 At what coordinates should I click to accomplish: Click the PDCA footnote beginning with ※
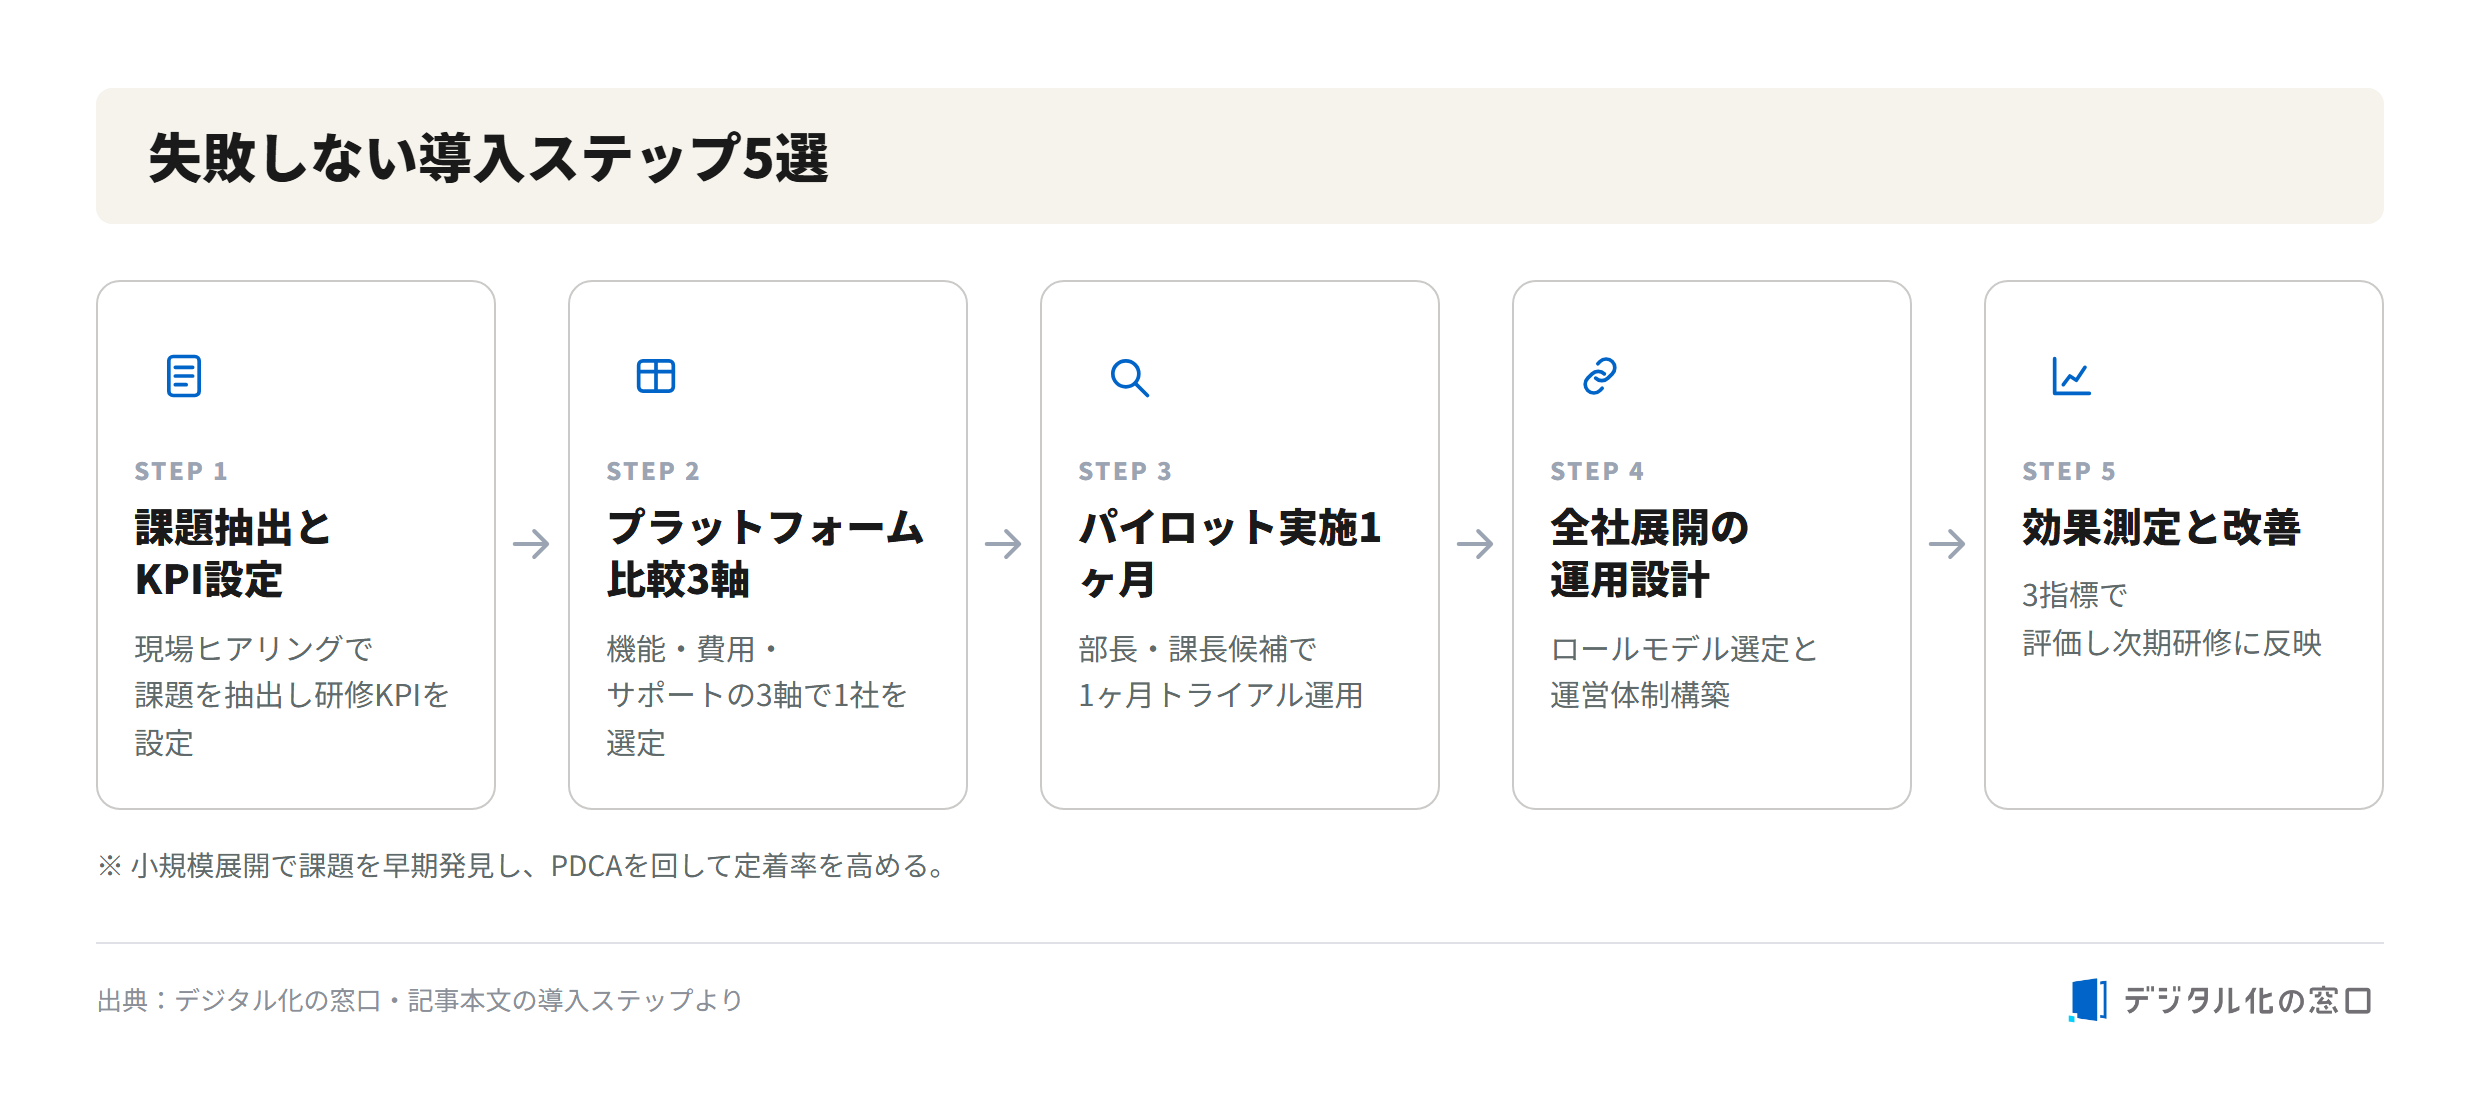pos(522,866)
